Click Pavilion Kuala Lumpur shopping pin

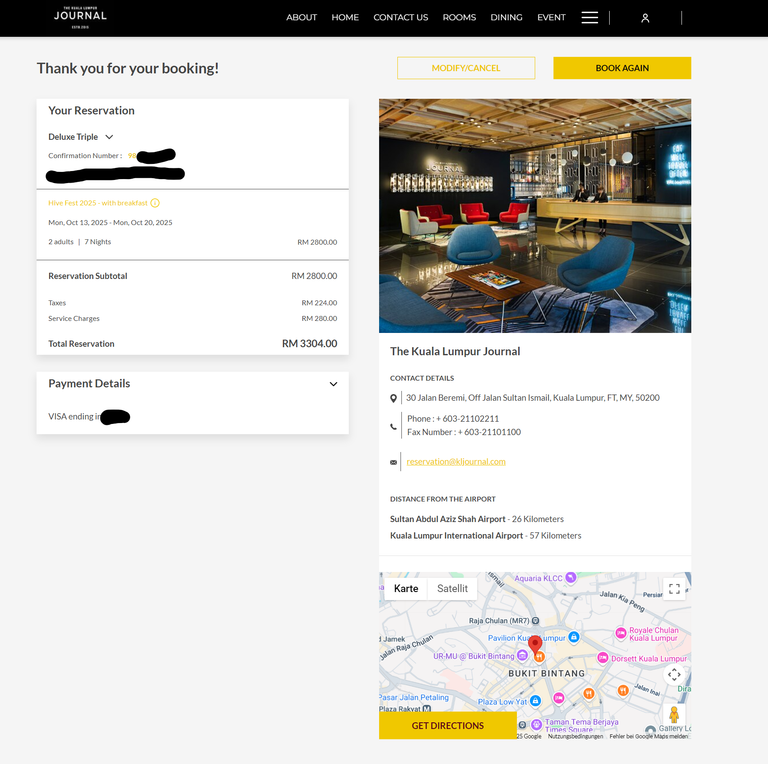pyautogui.click(x=574, y=637)
